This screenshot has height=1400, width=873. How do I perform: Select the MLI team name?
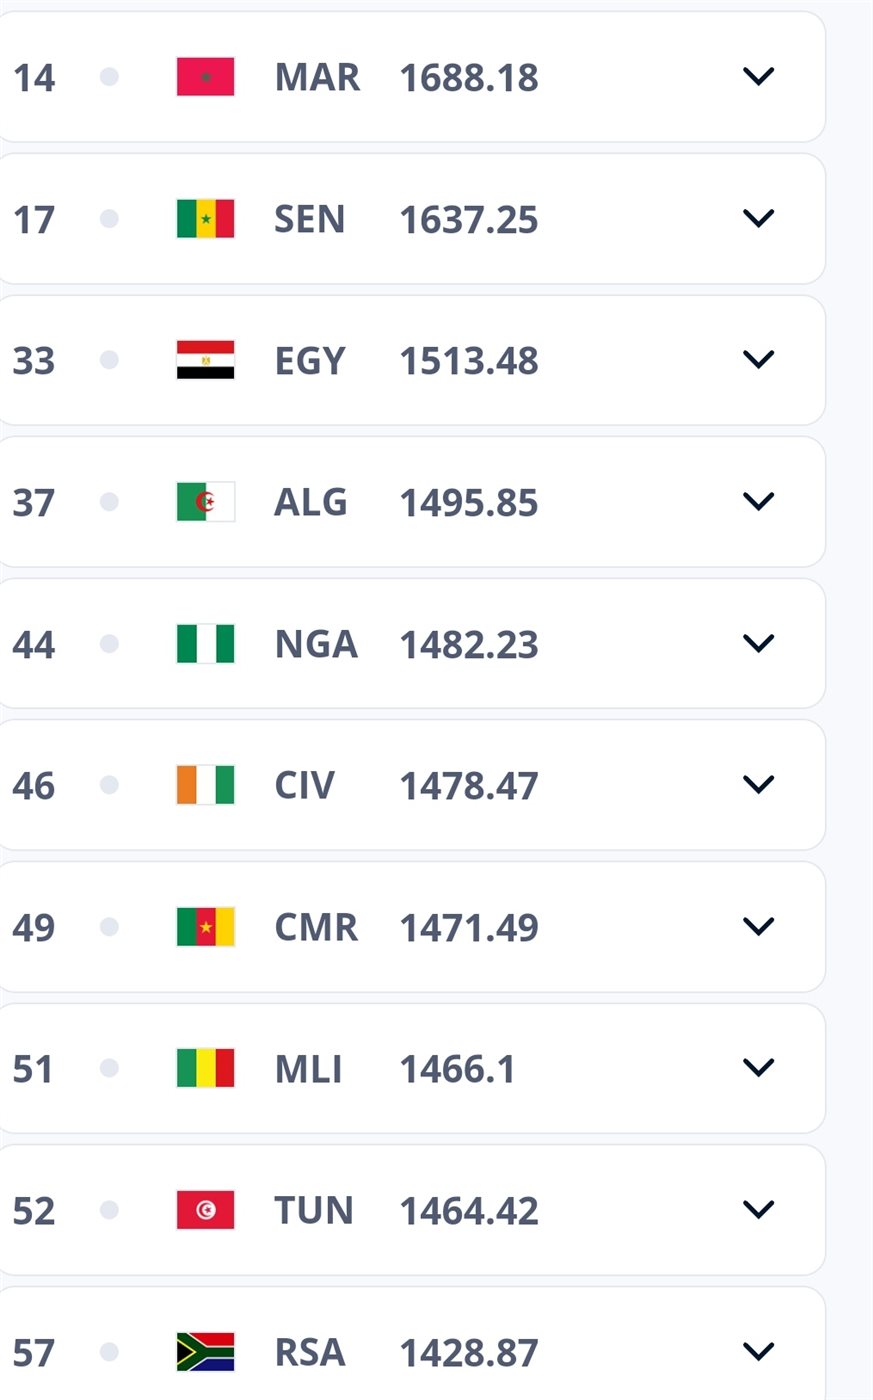pos(308,1069)
